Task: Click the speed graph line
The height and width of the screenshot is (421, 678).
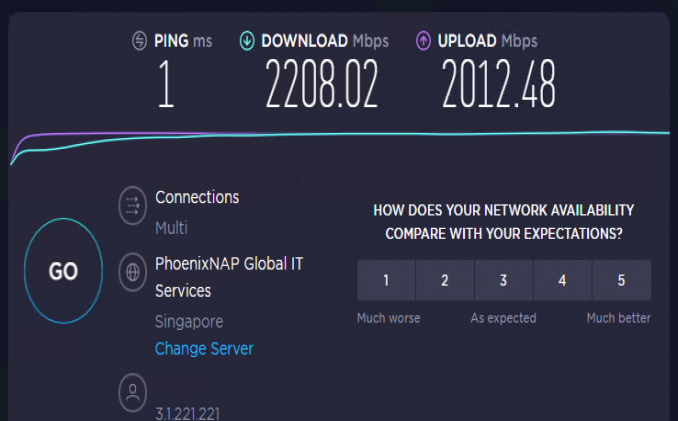Action: click(x=400, y=135)
